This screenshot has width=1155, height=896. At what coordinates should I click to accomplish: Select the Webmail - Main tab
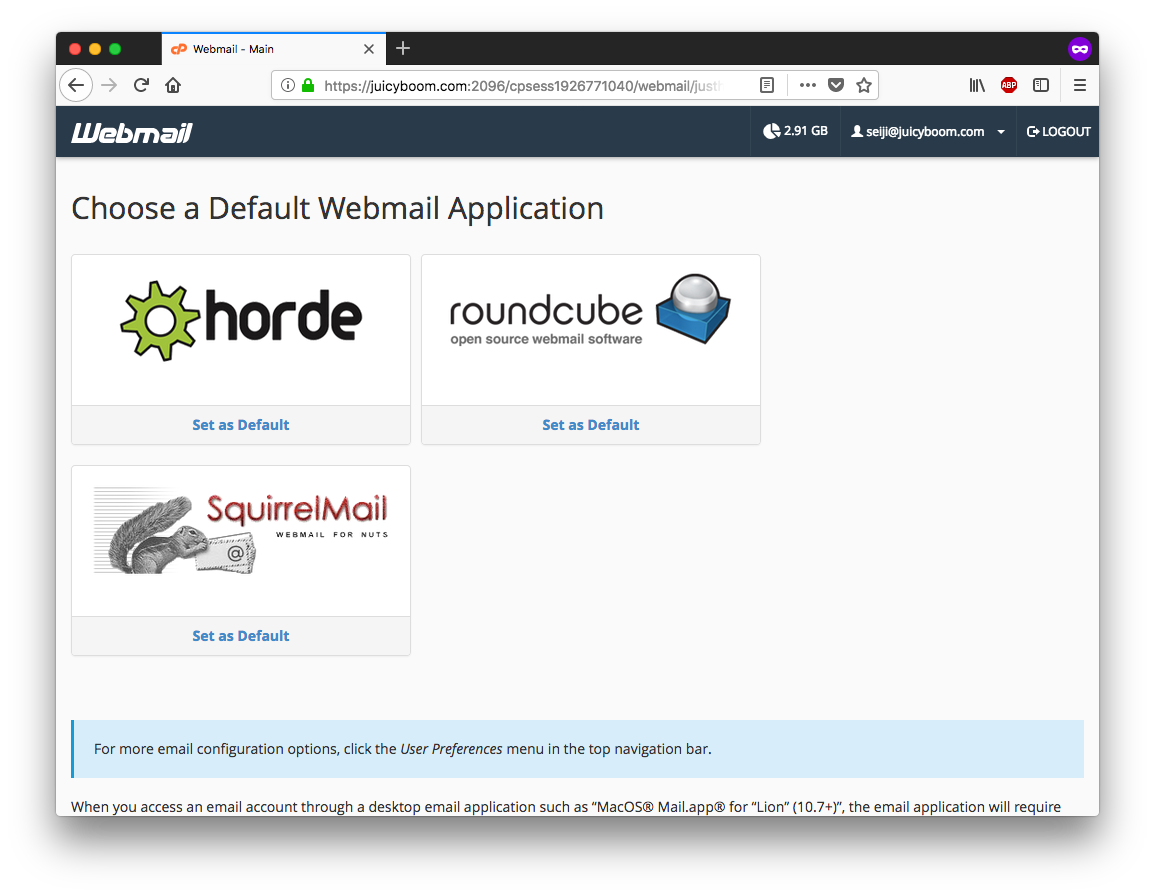260,49
